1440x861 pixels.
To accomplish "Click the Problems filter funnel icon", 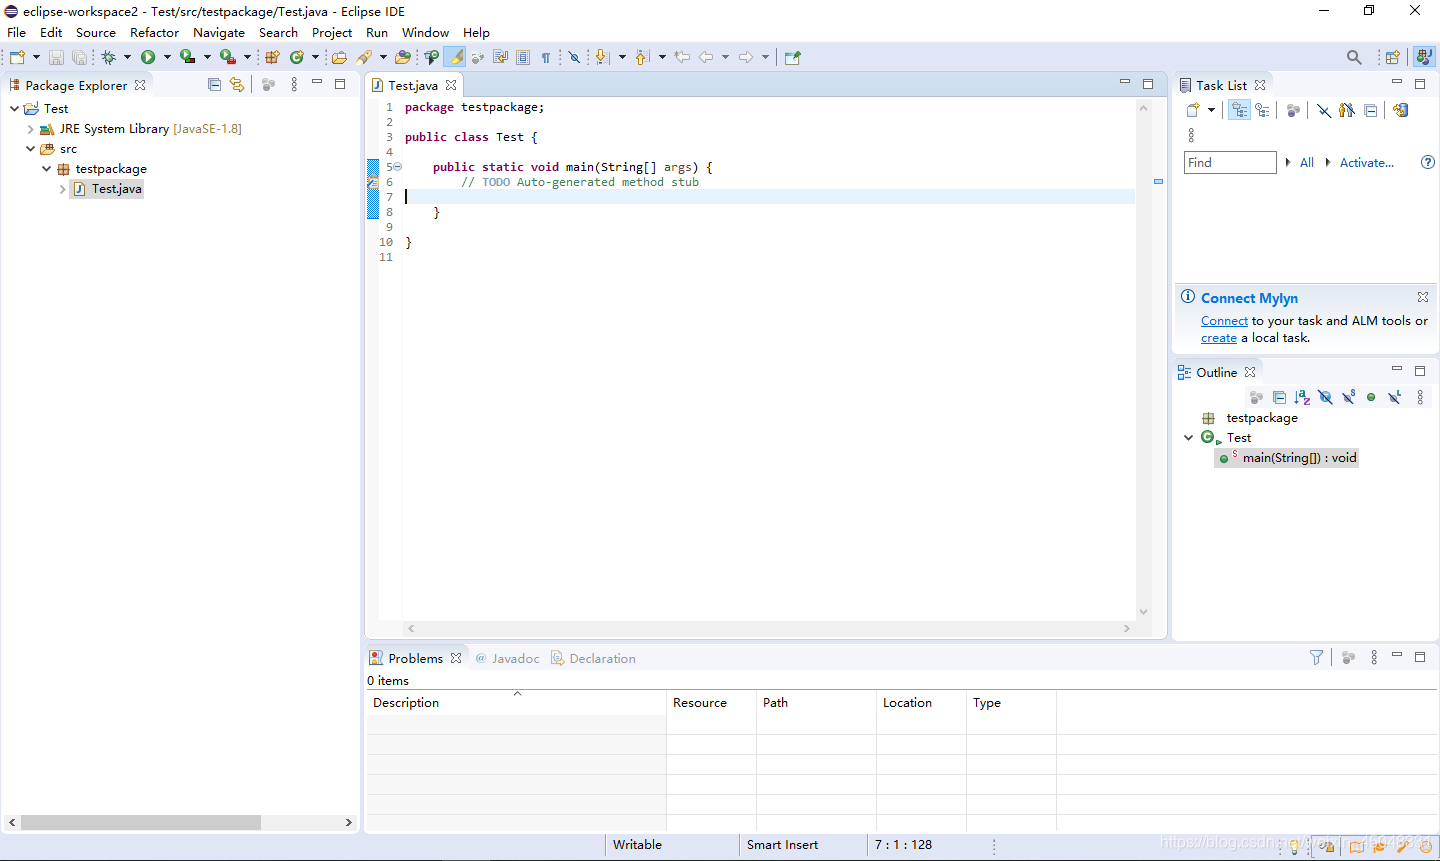I will (1316, 657).
